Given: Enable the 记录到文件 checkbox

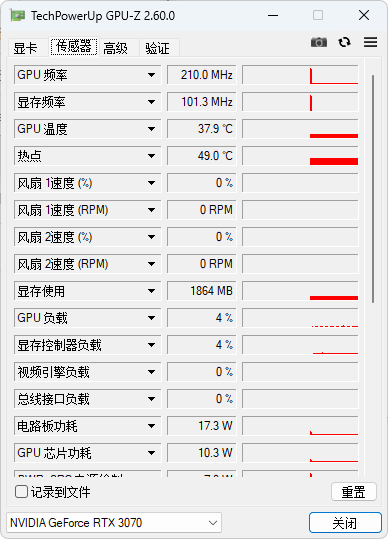Looking at the screenshot, I should (x=21, y=492).
